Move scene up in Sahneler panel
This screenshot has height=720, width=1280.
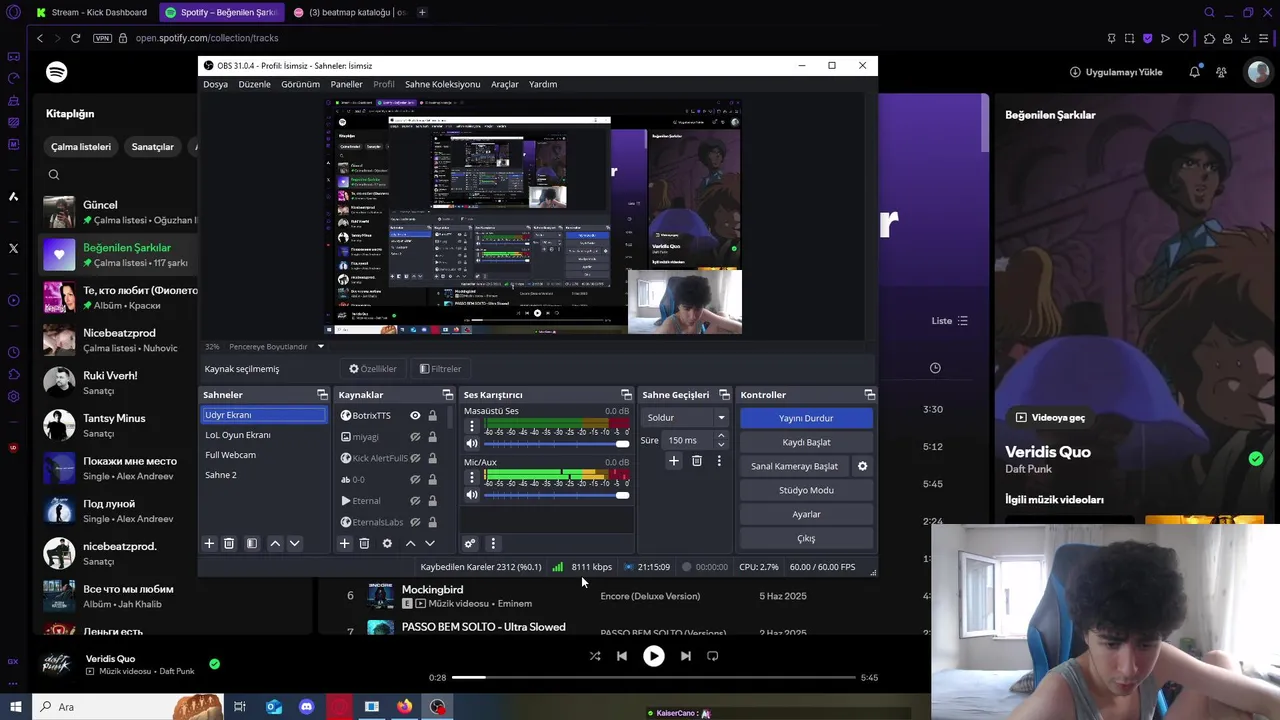[275, 543]
